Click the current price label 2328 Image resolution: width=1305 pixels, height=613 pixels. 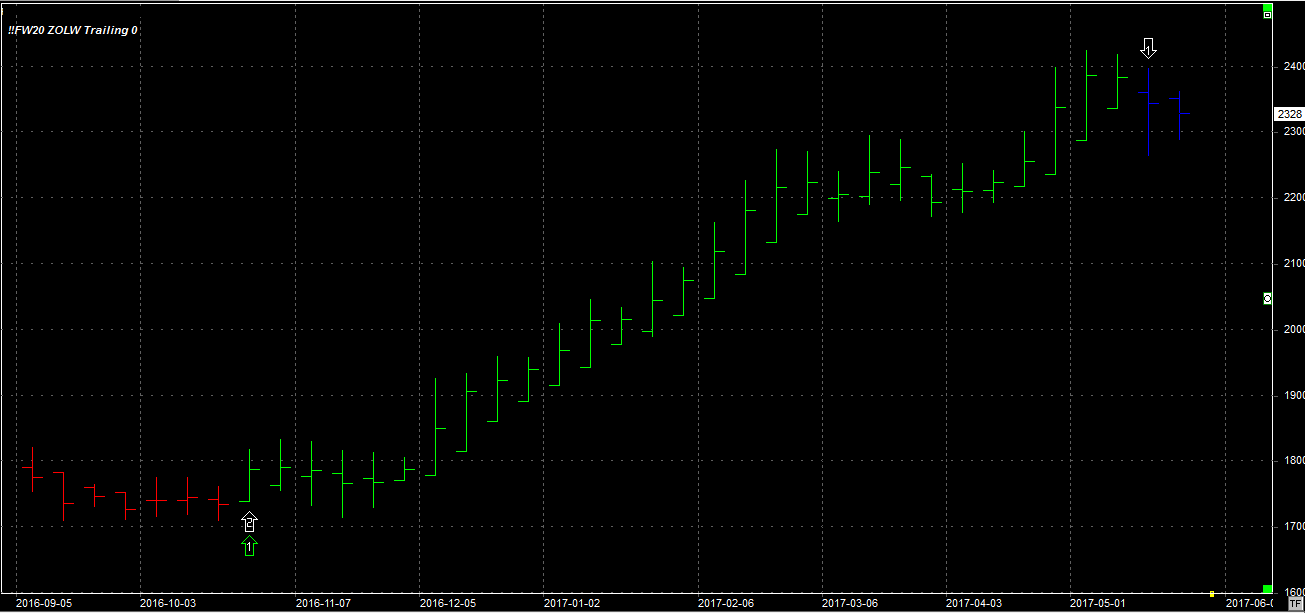pyautogui.click(x=1289, y=114)
